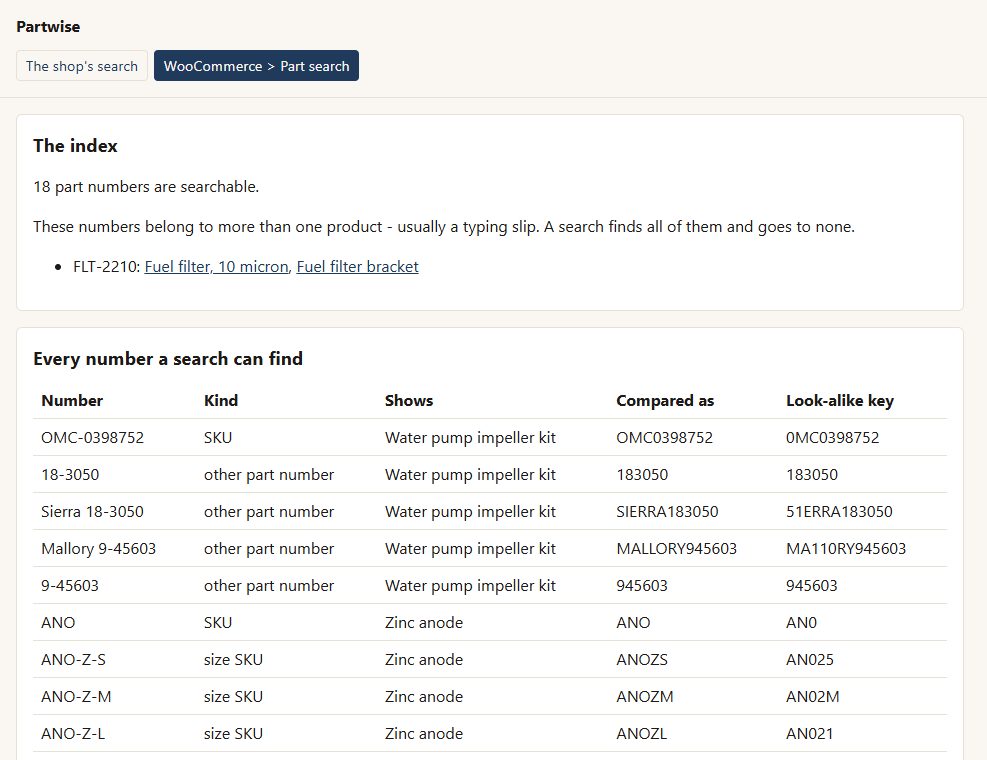Click "size SKU" in the ANO-Z-M row
This screenshot has width=987, height=760.
point(234,696)
